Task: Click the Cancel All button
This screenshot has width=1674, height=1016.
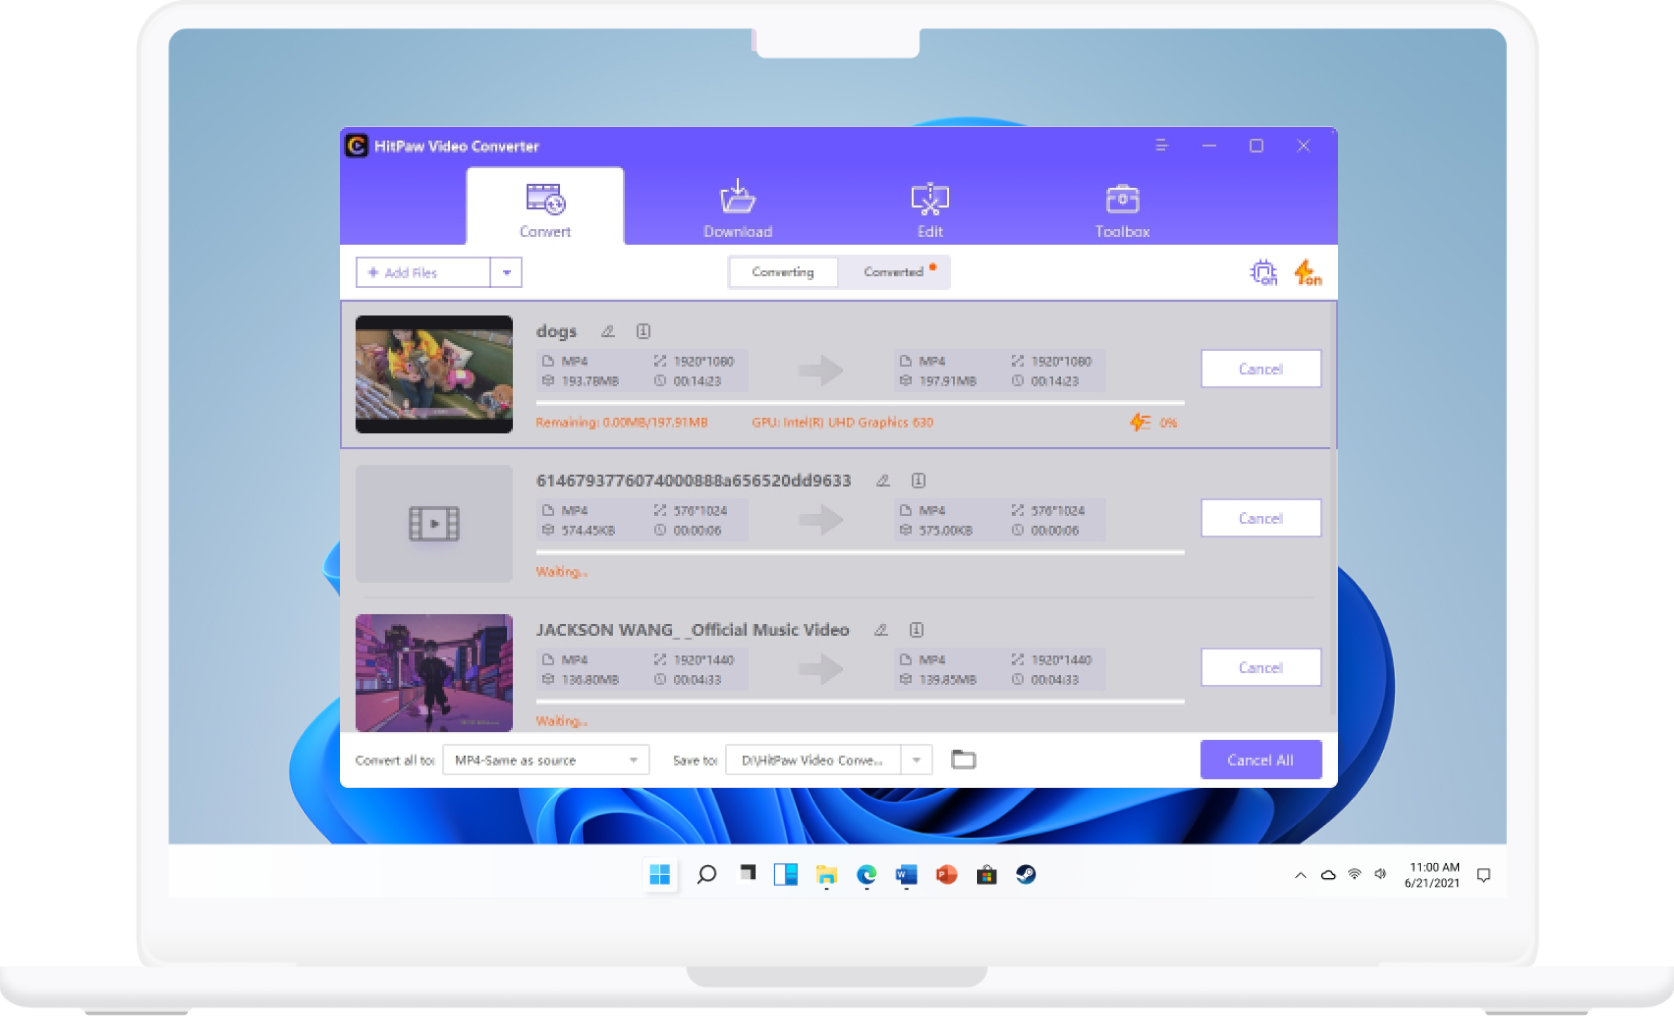Action: 1260,760
